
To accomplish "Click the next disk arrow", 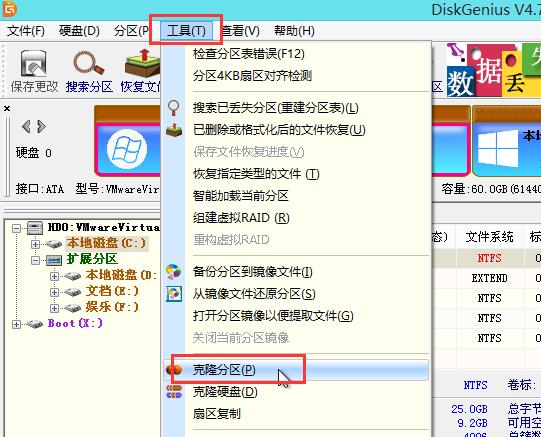I will coord(41,127).
